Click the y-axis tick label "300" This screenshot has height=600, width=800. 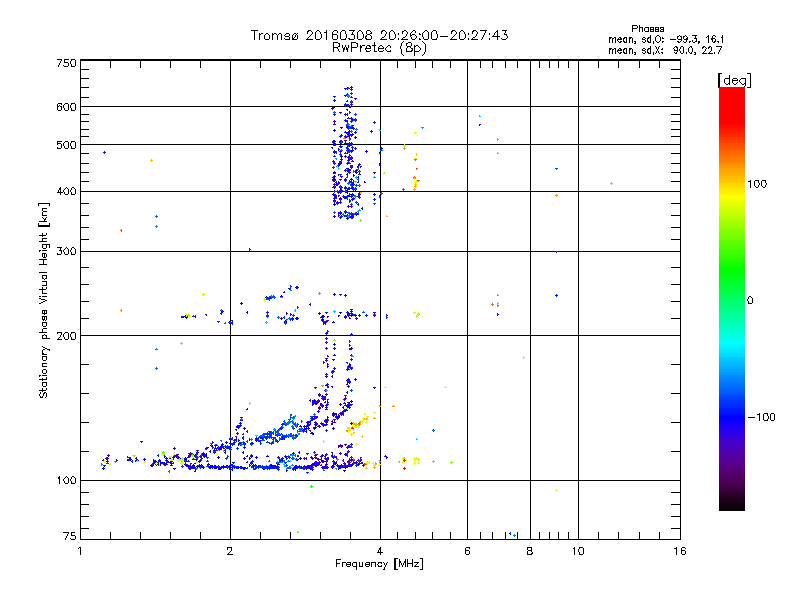(66, 252)
